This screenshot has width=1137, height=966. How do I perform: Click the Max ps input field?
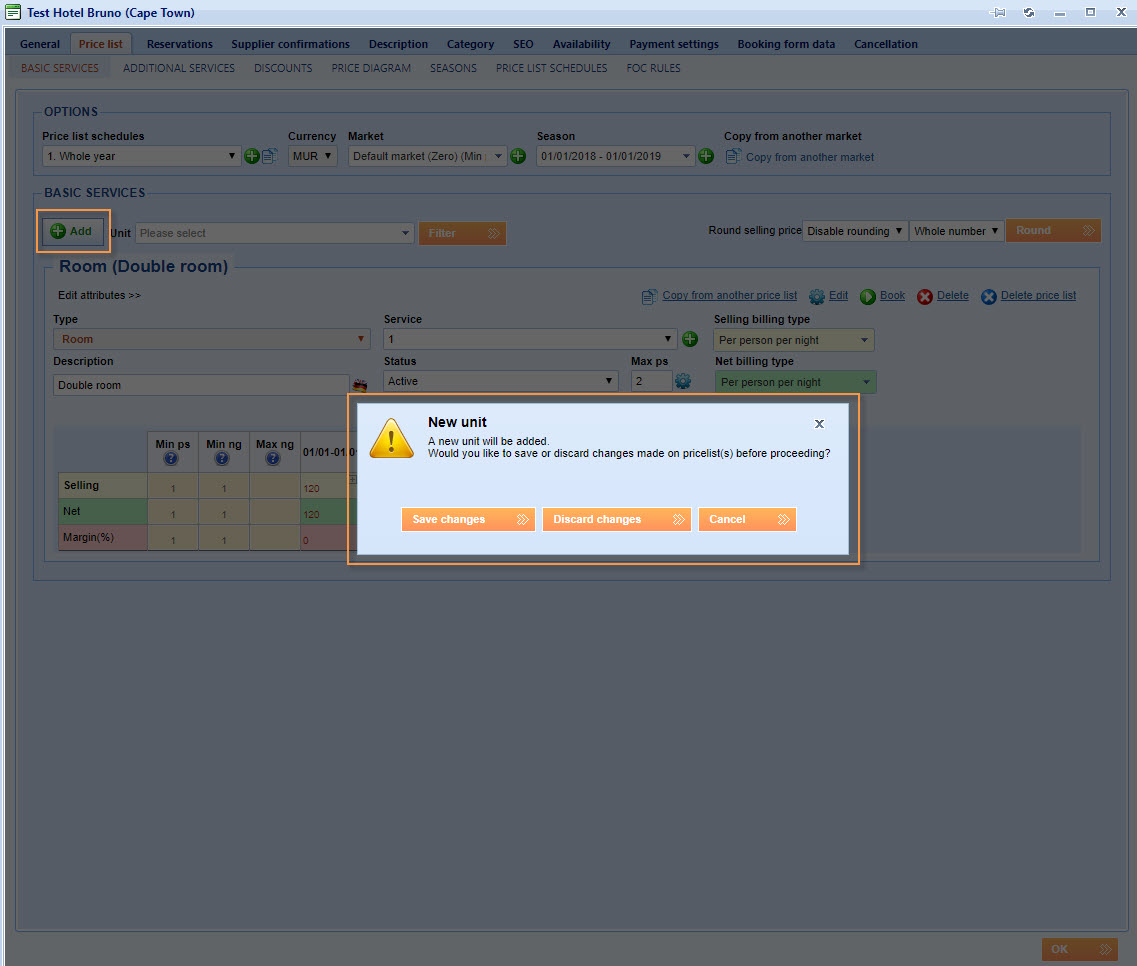click(x=652, y=381)
